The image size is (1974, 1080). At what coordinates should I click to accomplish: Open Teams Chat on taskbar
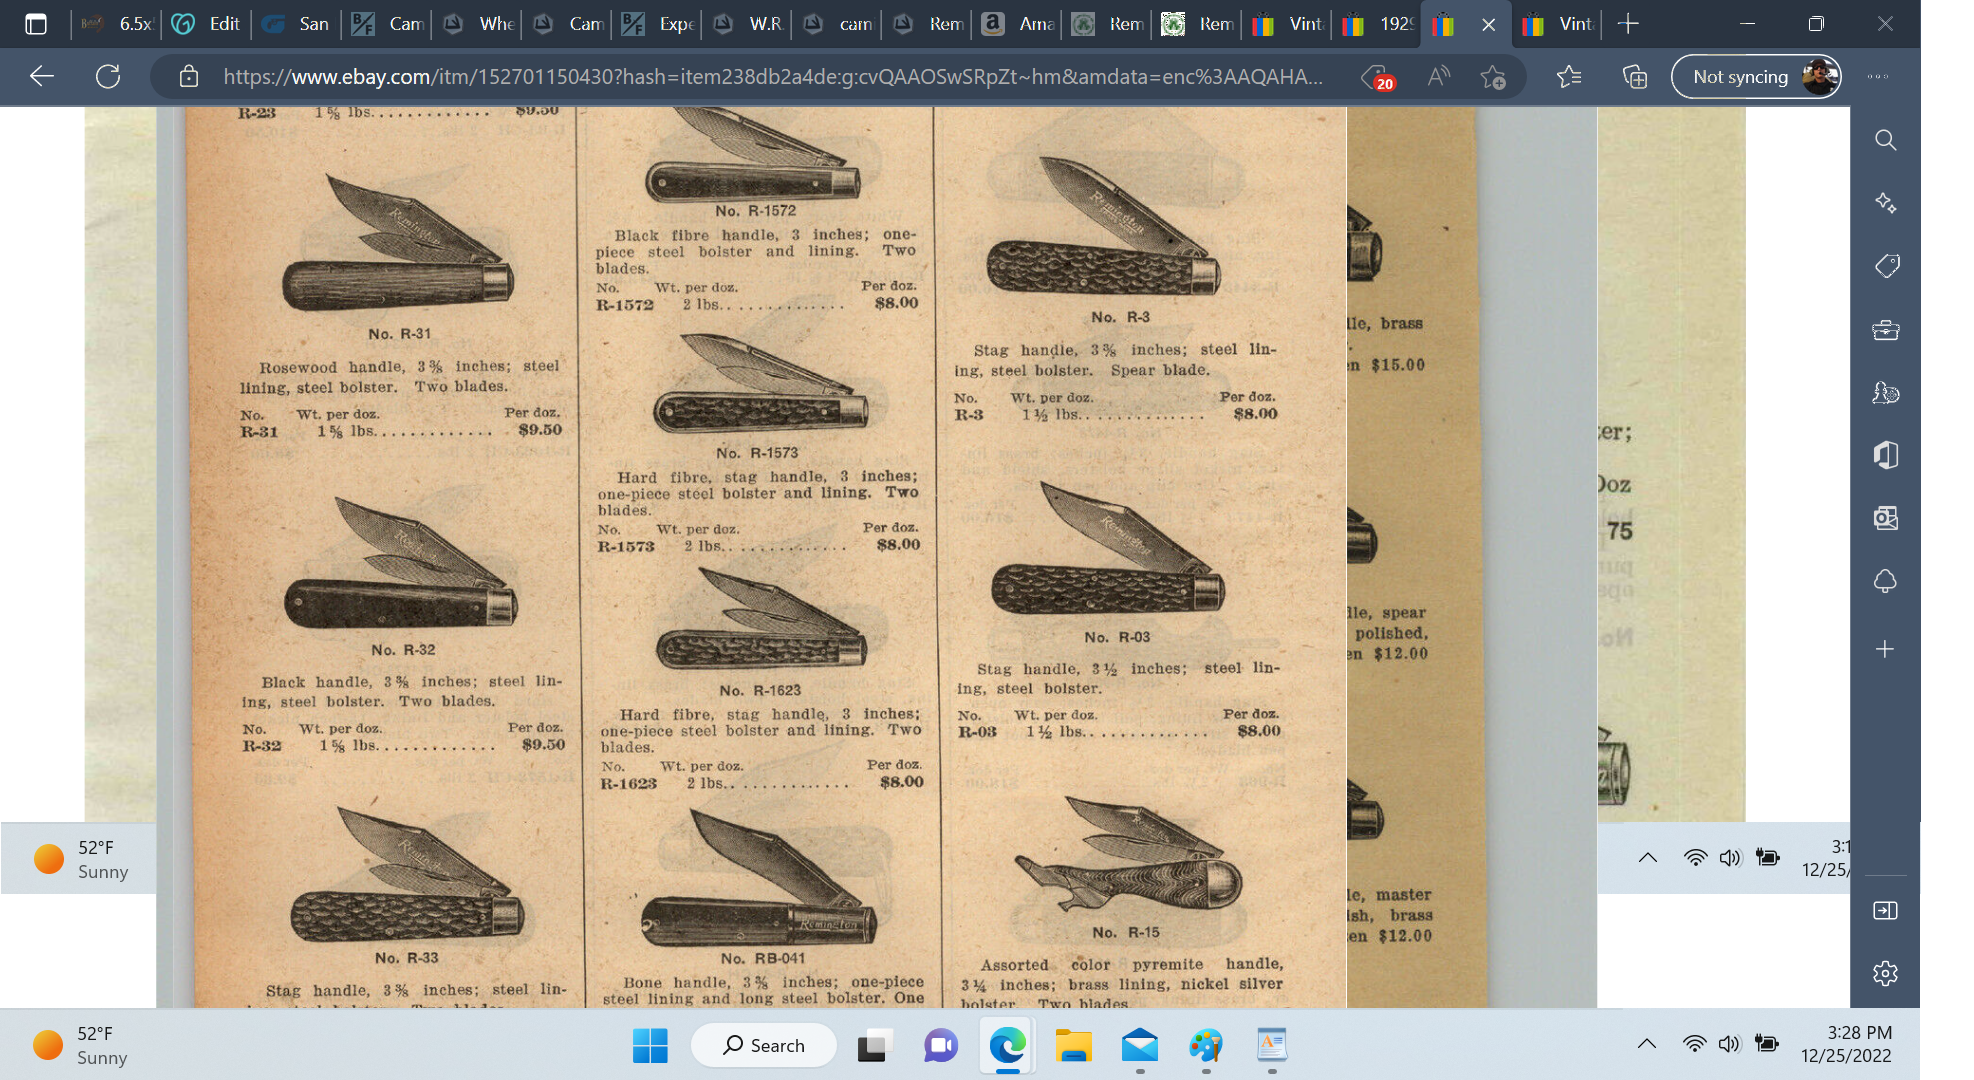coord(940,1046)
